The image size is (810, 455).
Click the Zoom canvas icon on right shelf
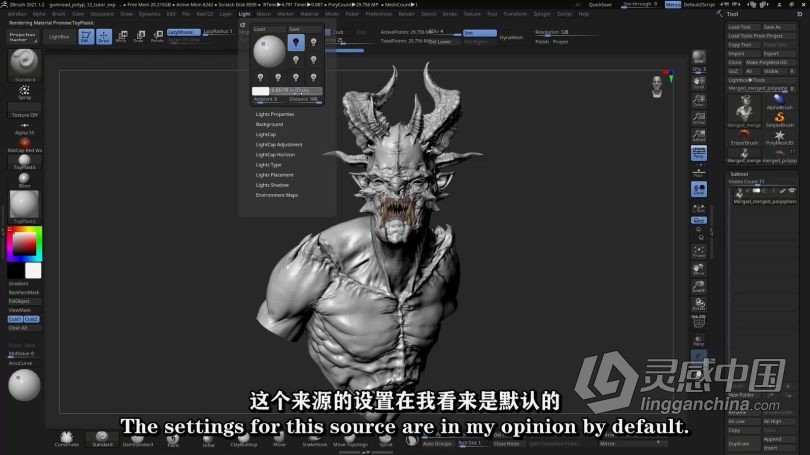tap(699, 100)
